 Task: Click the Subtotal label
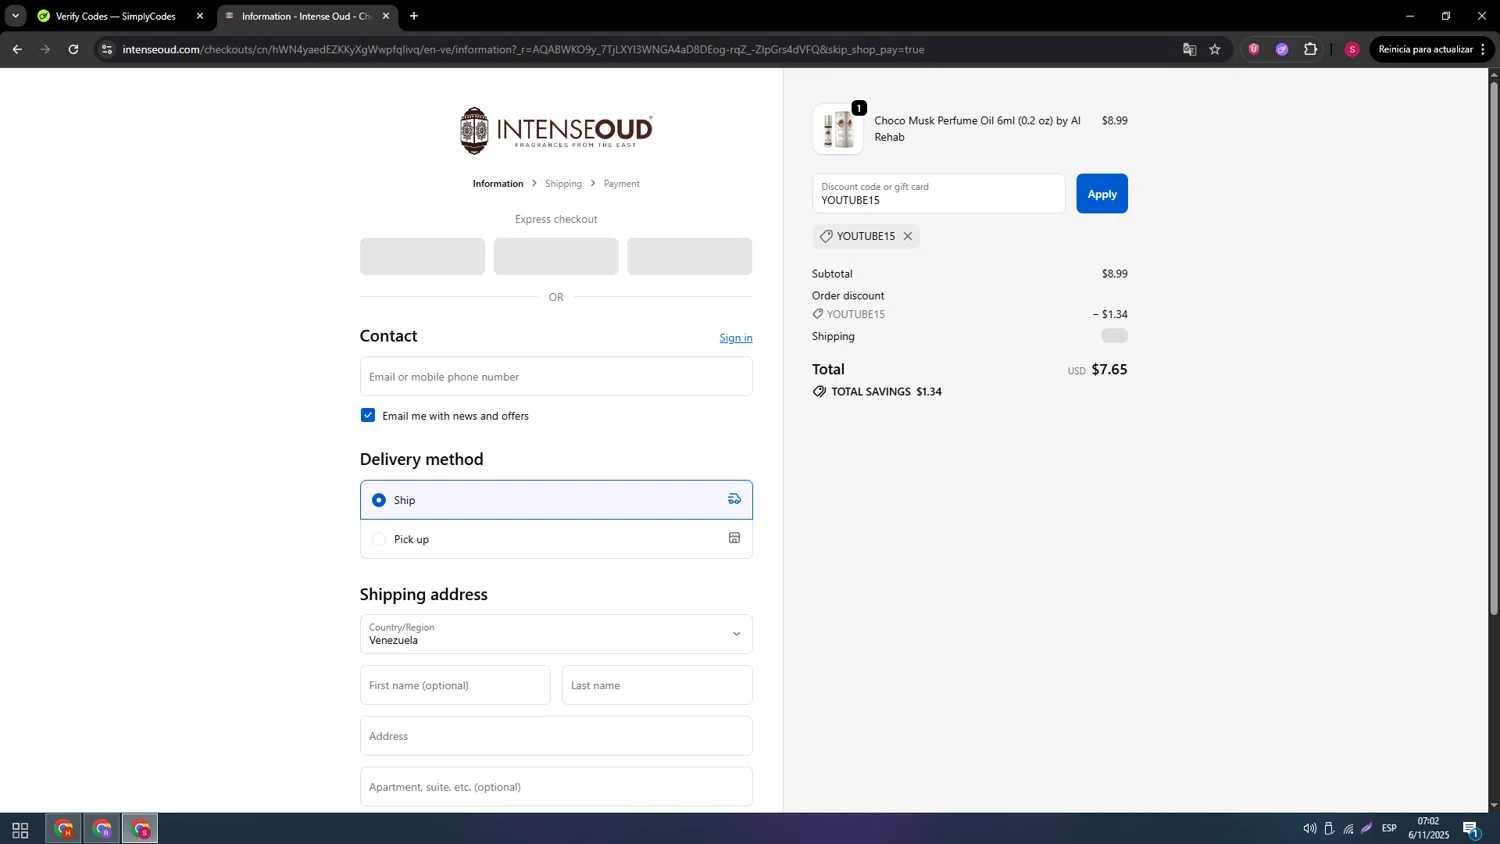click(x=832, y=274)
